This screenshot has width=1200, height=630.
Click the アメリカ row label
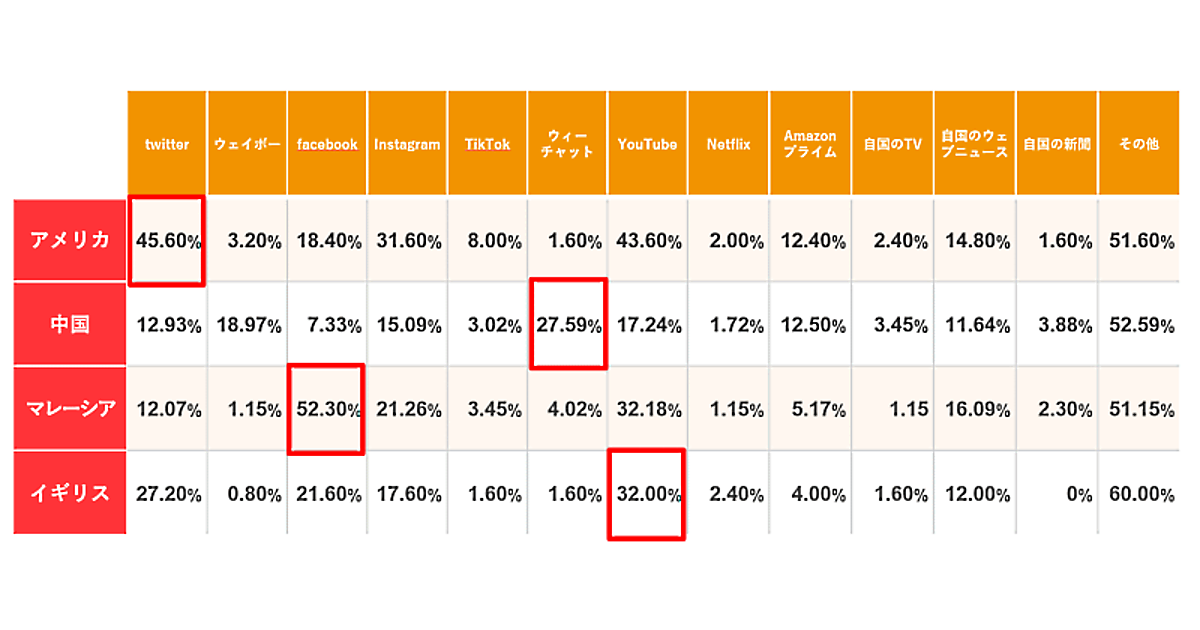[x=70, y=241]
